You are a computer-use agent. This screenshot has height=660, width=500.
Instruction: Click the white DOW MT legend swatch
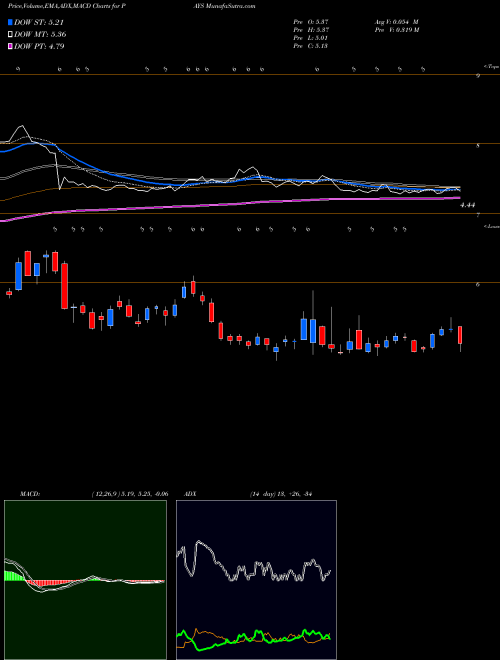(x=11, y=35)
